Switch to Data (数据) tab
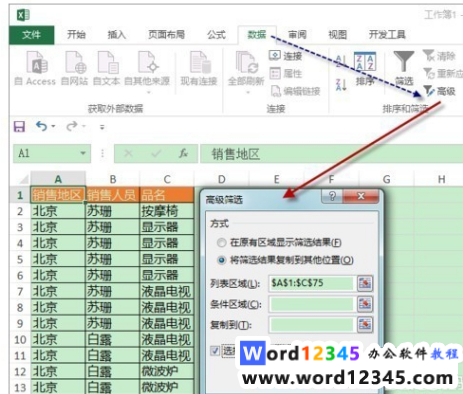The image size is (463, 394). pos(257,35)
